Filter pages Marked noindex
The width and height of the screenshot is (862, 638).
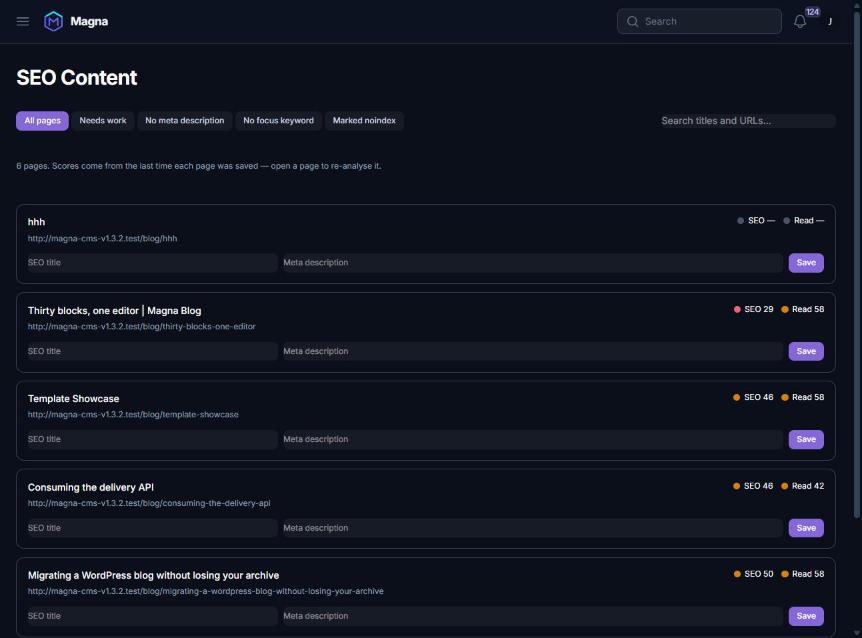pos(364,121)
